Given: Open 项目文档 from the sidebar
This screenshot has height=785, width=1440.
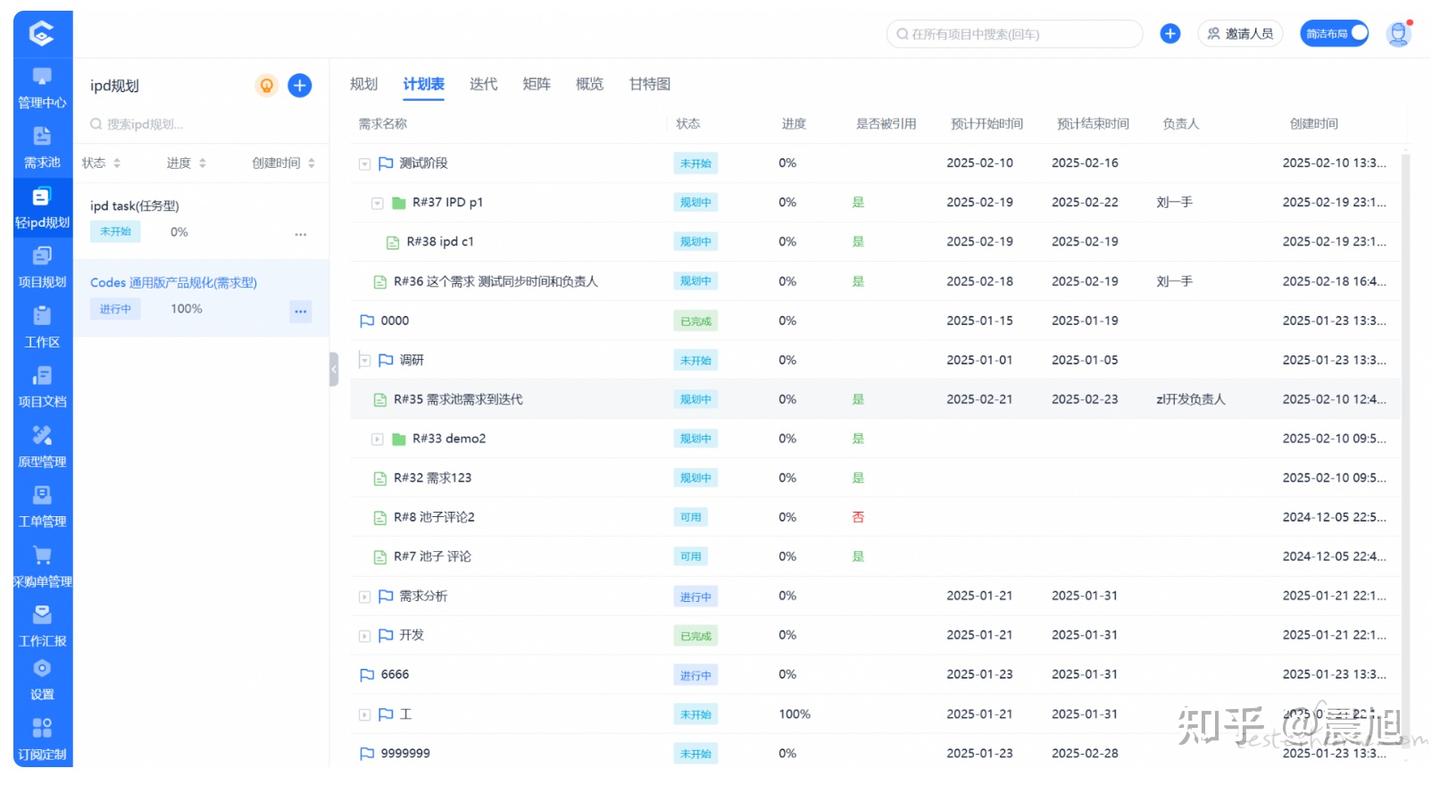Looking at the screenshot, I should [x=42, y=387].
